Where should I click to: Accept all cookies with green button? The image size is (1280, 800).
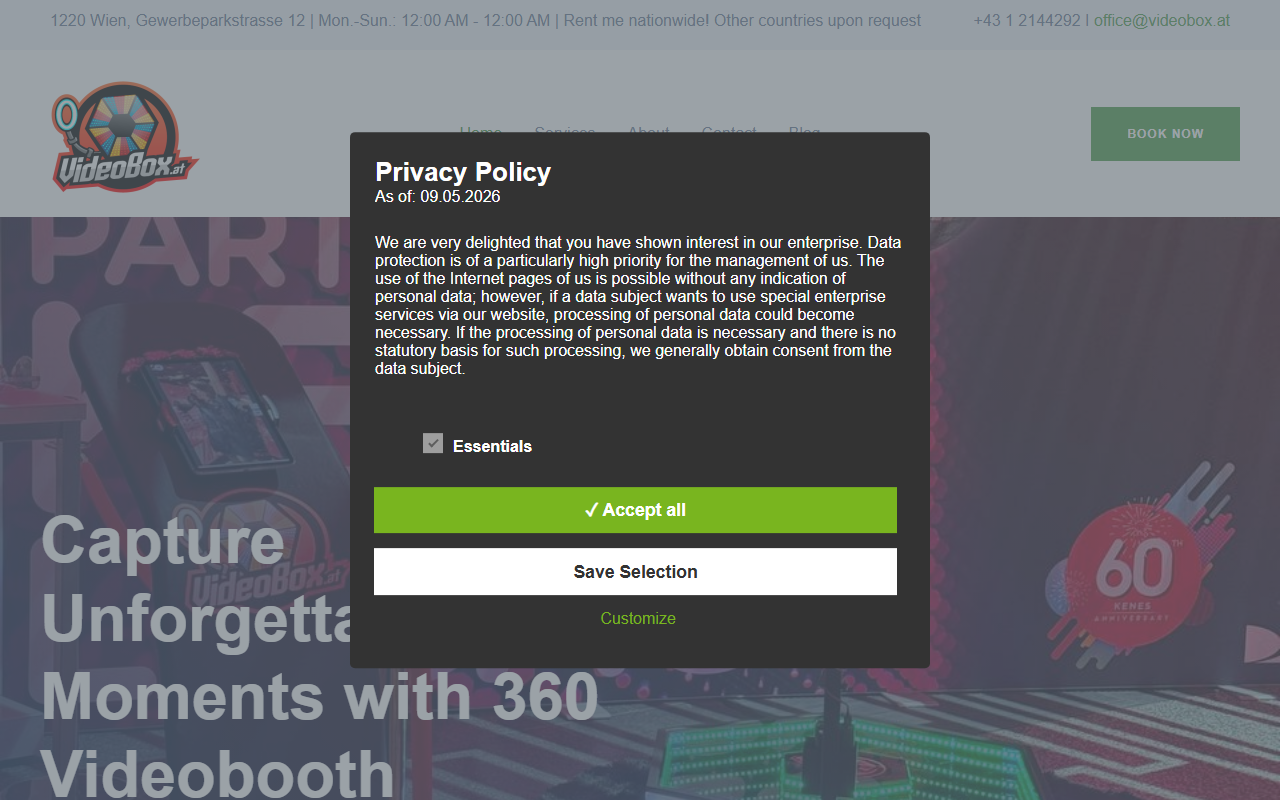tap(635, 510)
